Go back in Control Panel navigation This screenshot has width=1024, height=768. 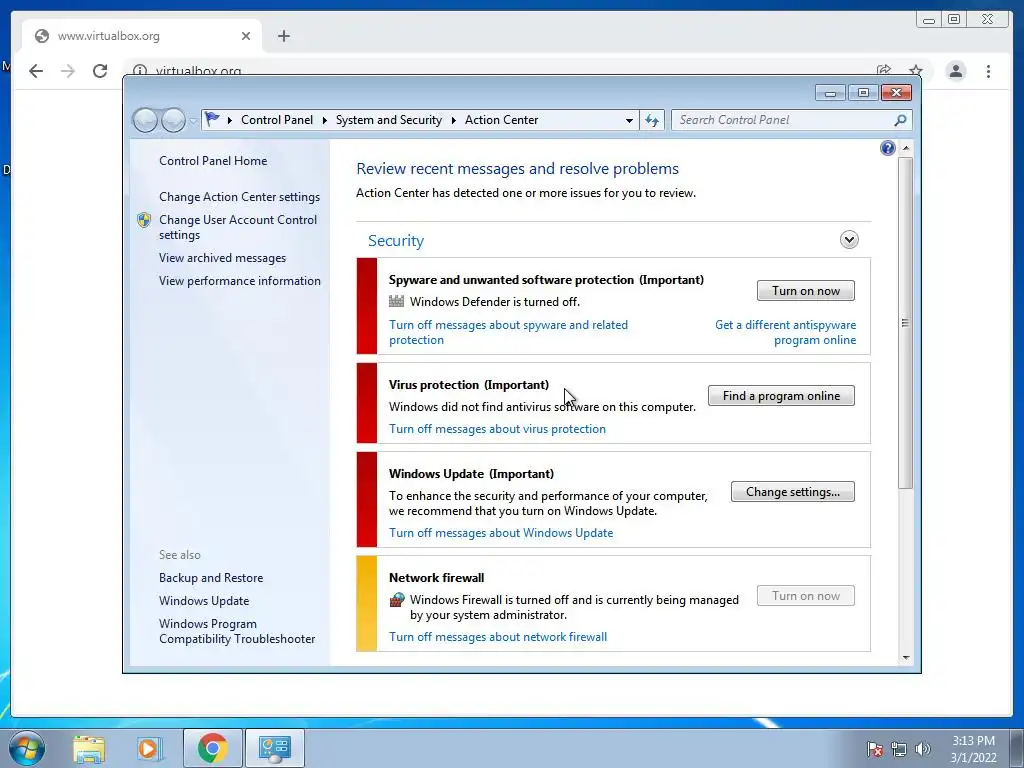[145, 120]
